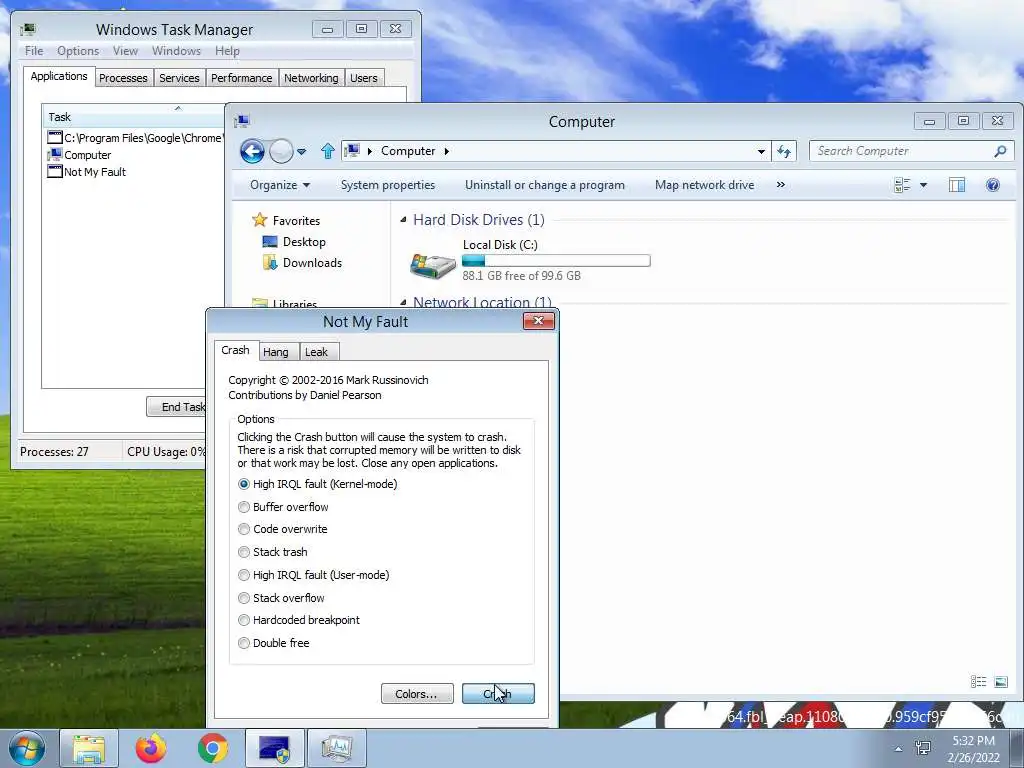Click the Colors... button
The image size is (1024, 768).
click(x=417, y=694)
